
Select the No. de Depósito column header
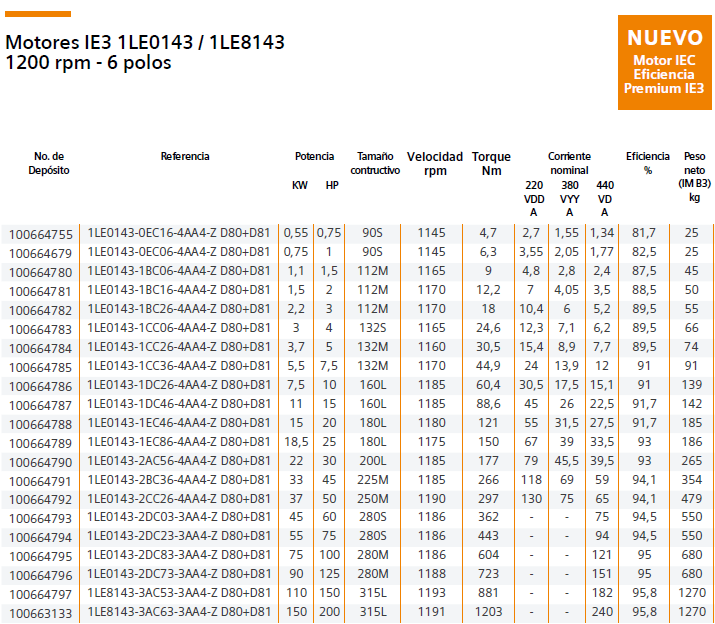[x=49, y=163]
